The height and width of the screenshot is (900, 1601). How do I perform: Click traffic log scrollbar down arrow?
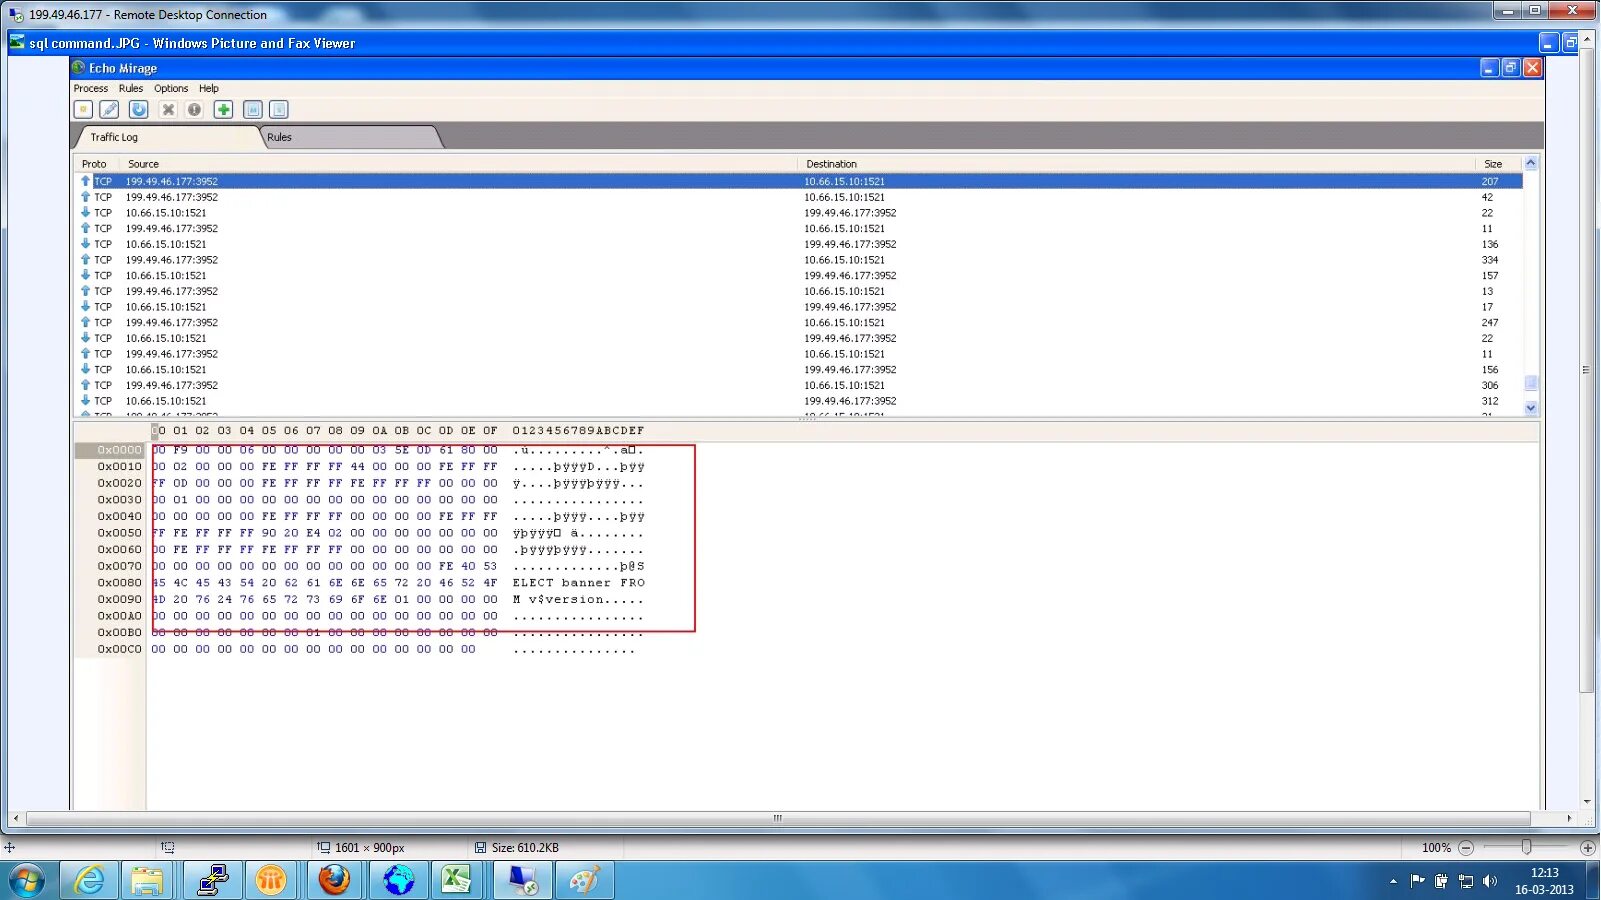(1530, 408)
